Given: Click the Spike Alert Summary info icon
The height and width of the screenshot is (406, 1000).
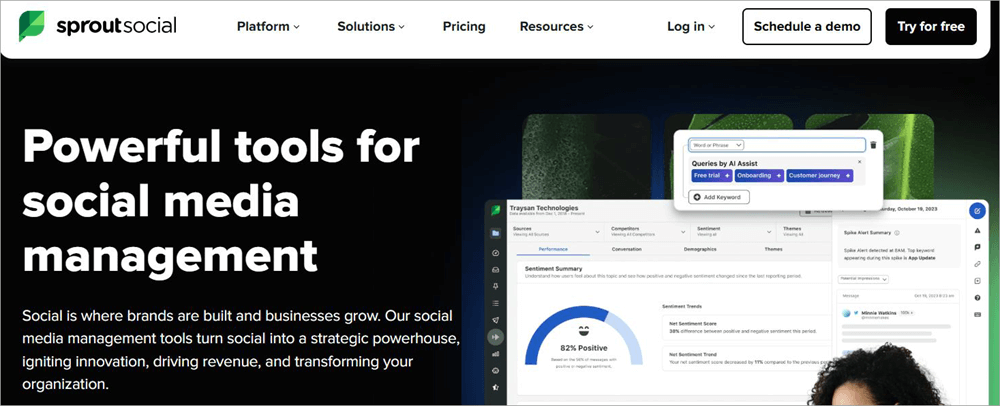Looking at the screenshot, I should click(x=897, y=233).
